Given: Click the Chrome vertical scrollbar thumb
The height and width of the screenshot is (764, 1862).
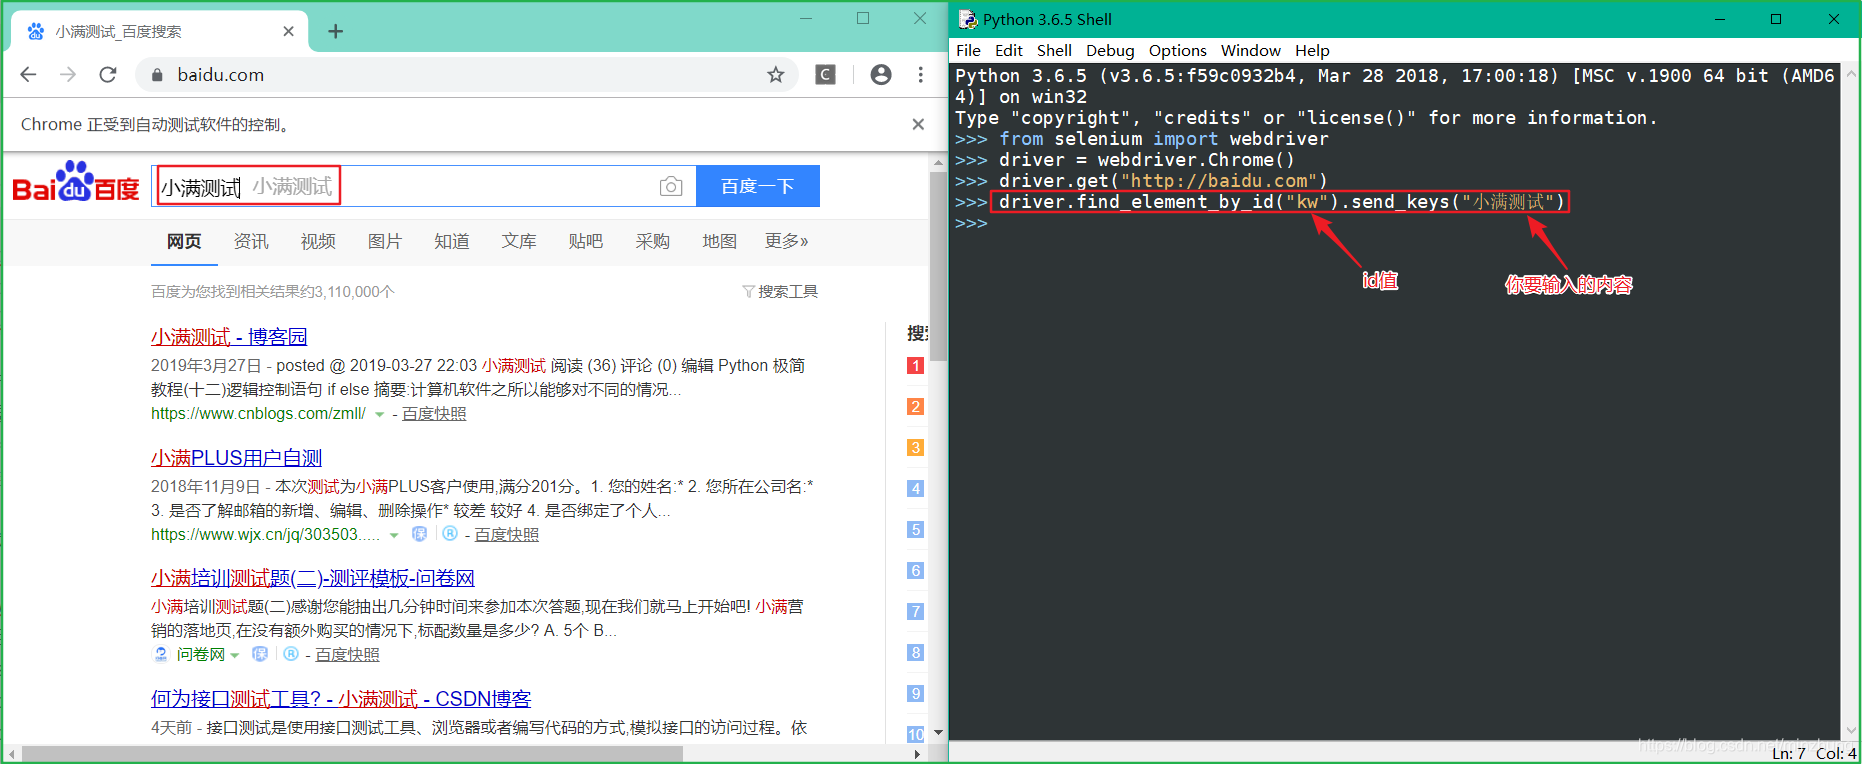Looking at the screenshot, I should [x=938, y=265].
